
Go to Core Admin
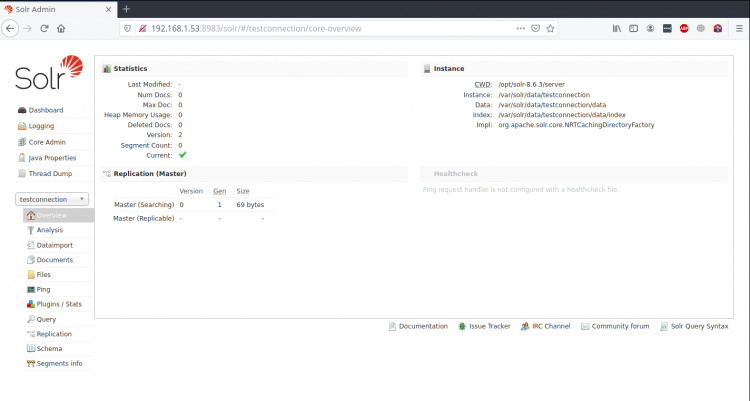click(46, 142)
